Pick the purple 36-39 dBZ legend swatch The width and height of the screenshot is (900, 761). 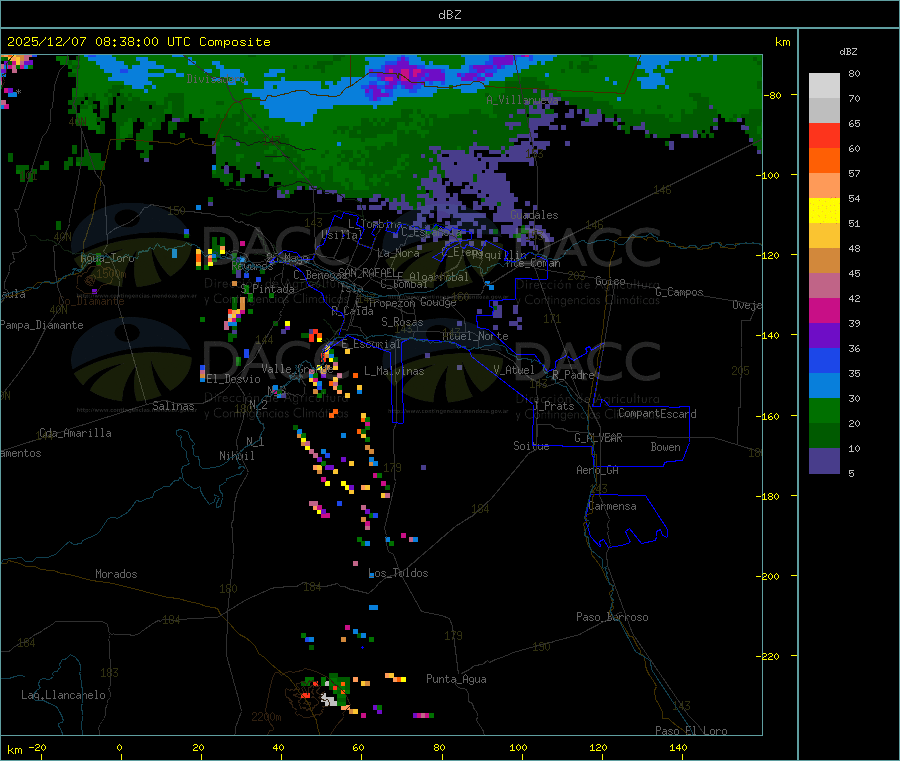pos(824,336)
